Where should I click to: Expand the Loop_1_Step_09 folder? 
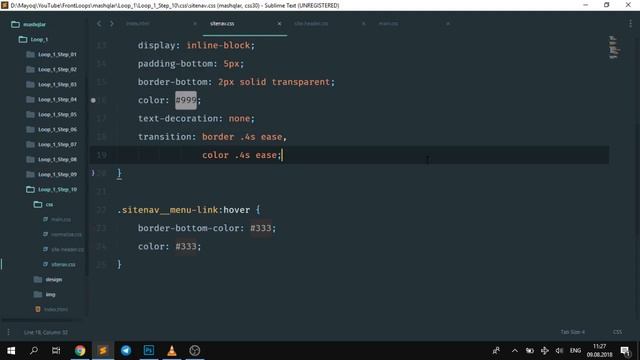[x=51, y=175]
